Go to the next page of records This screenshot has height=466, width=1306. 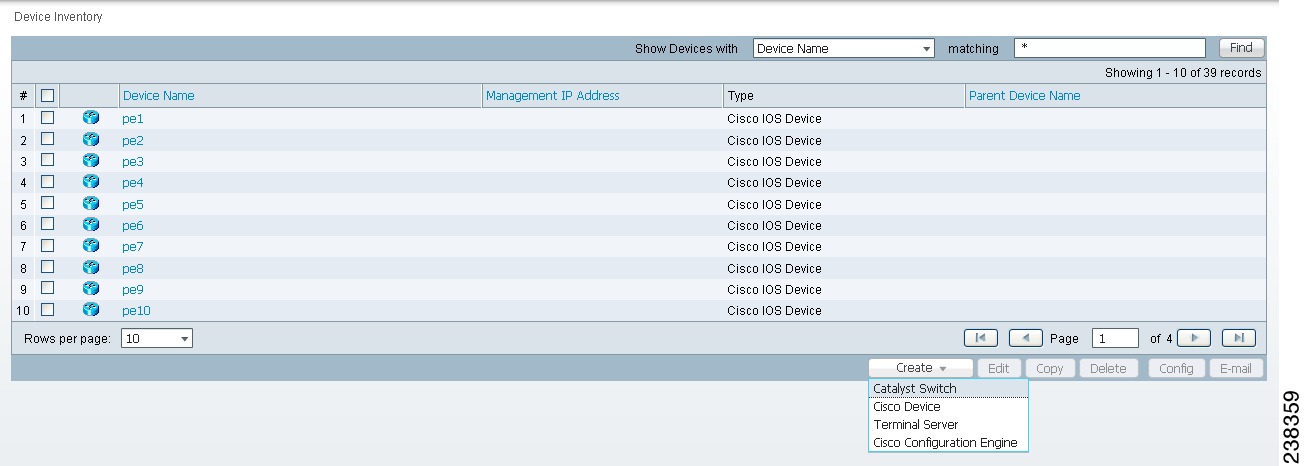click(1194, 338)
